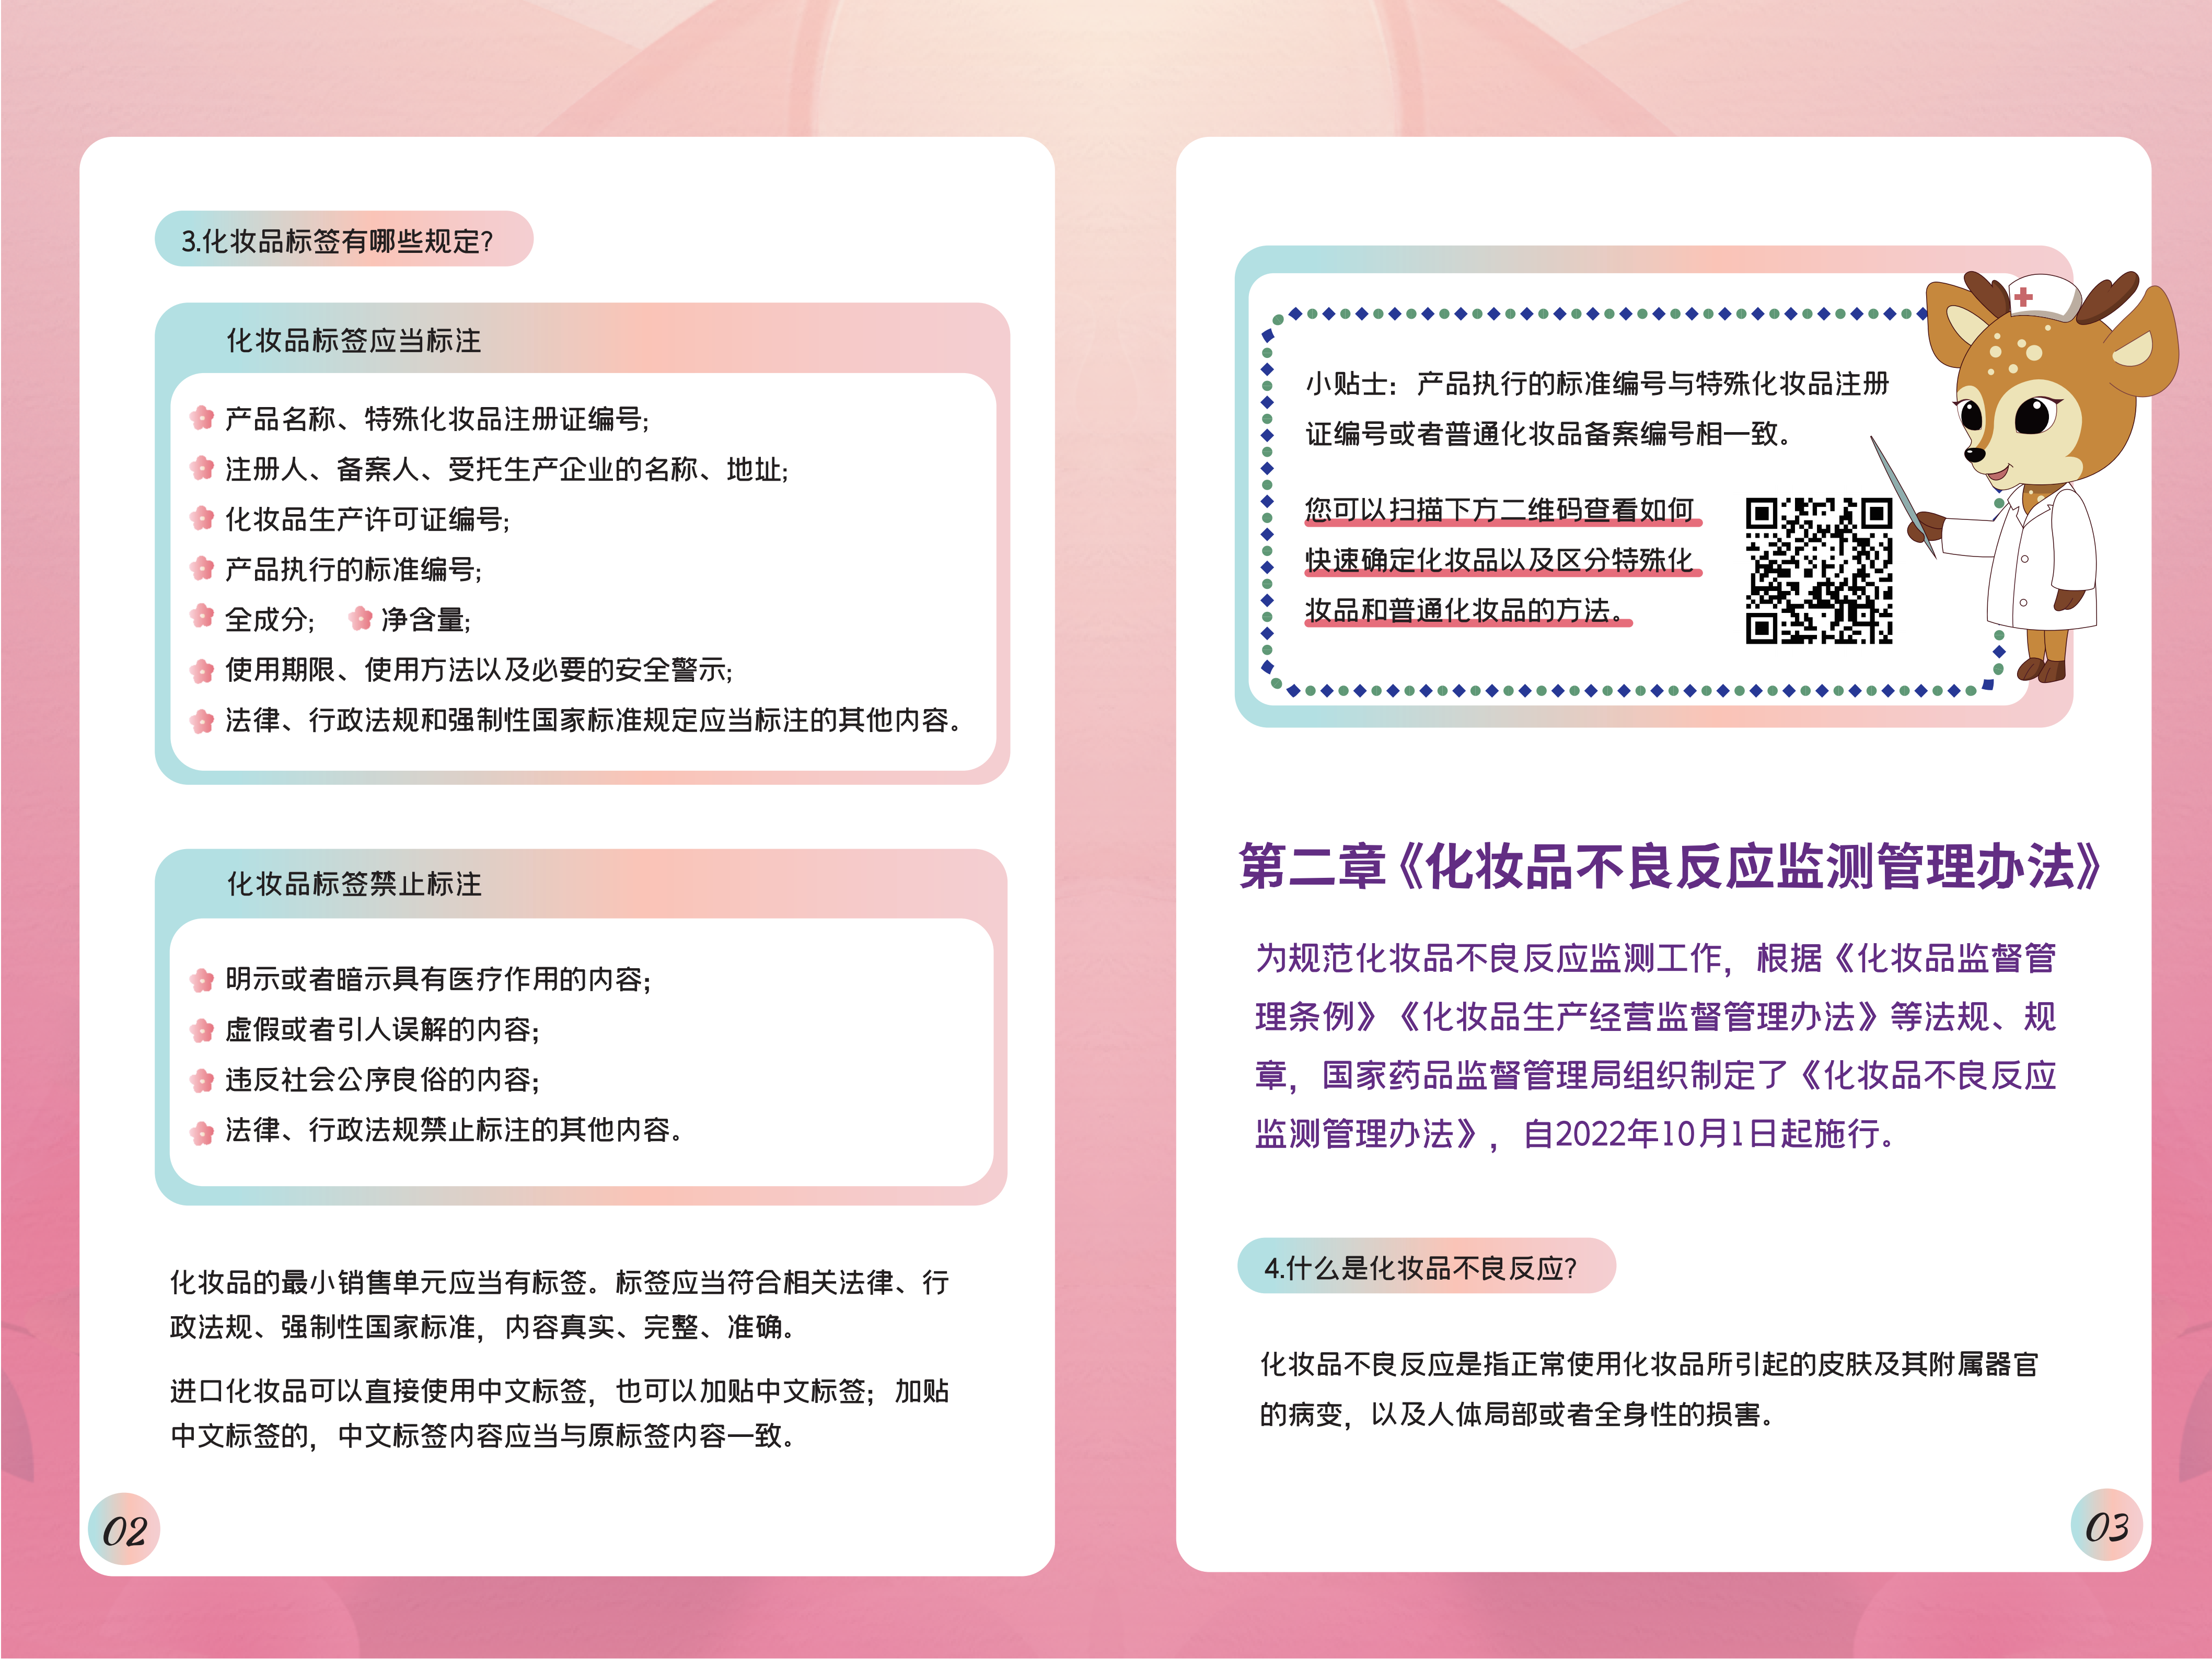
Task: Click the underlined text "快速确定化妆品以及区分特殊化"
Action: (1500, 560)
